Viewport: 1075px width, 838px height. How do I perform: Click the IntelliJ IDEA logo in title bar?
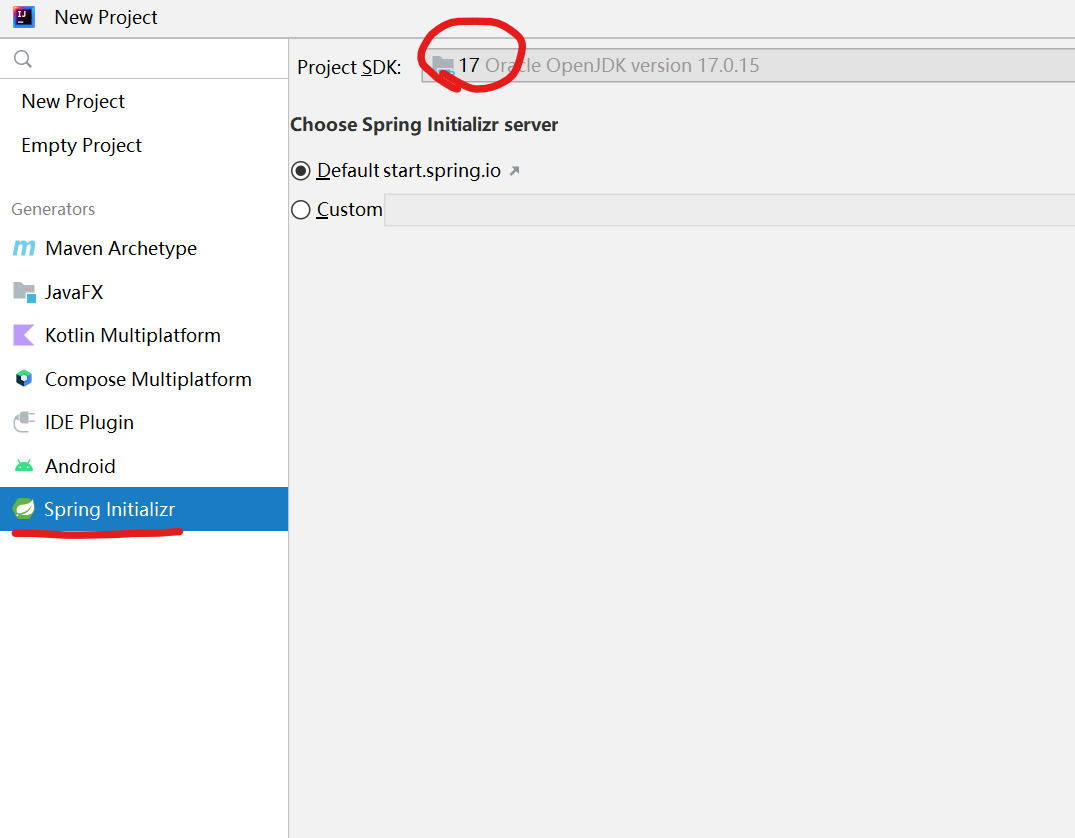point(24,16)
